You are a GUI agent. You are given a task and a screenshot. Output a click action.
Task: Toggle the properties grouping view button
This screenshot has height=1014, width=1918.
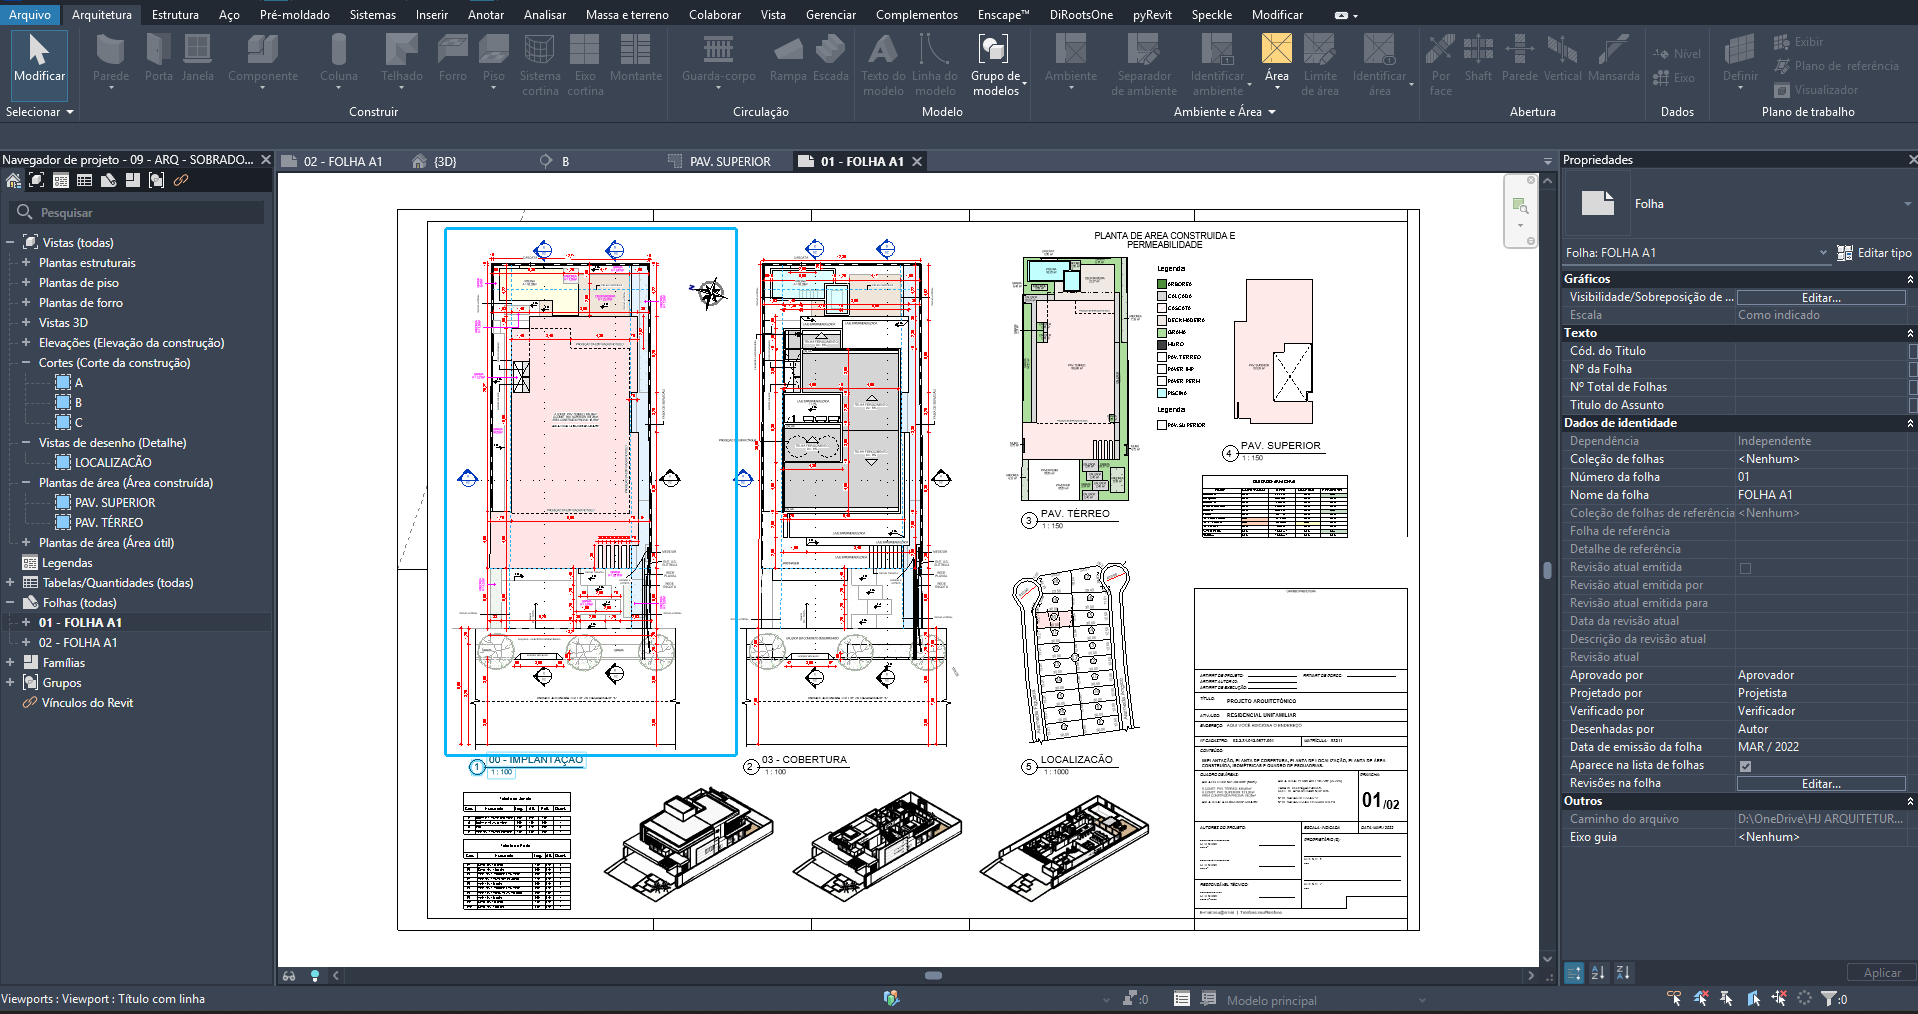click(x=1574, y=972)
